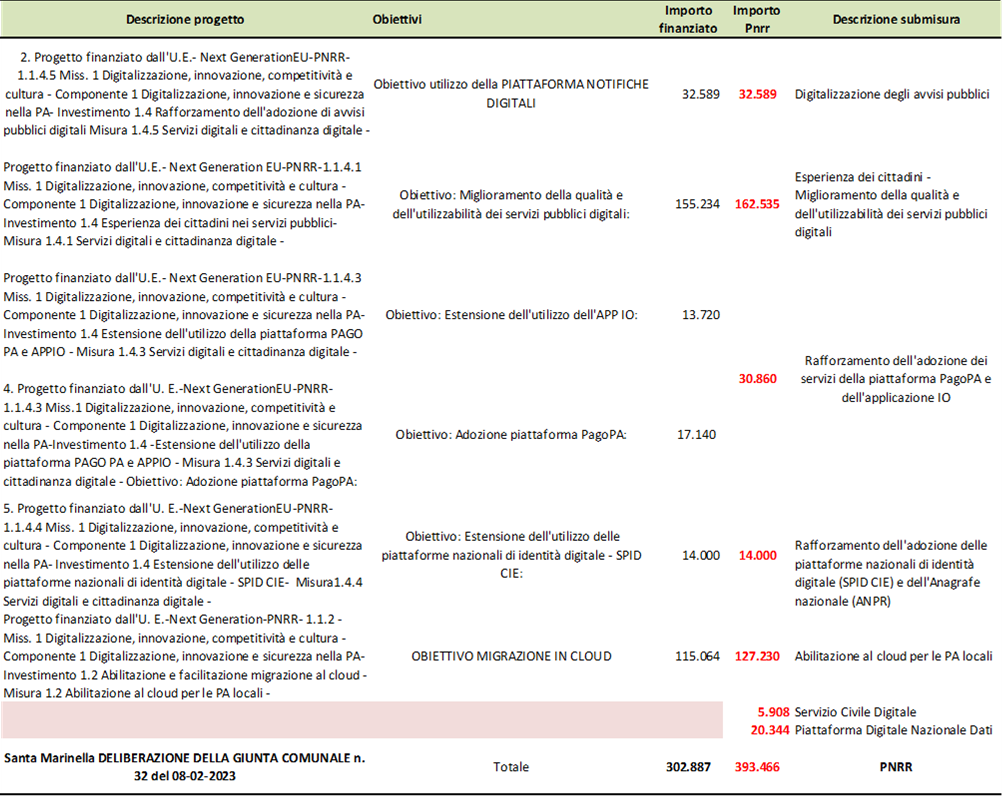
Task: Click the objective 'Adozione piattaforma PagoPA' cell
Action: pyautogui.click(x=511, y=435)
